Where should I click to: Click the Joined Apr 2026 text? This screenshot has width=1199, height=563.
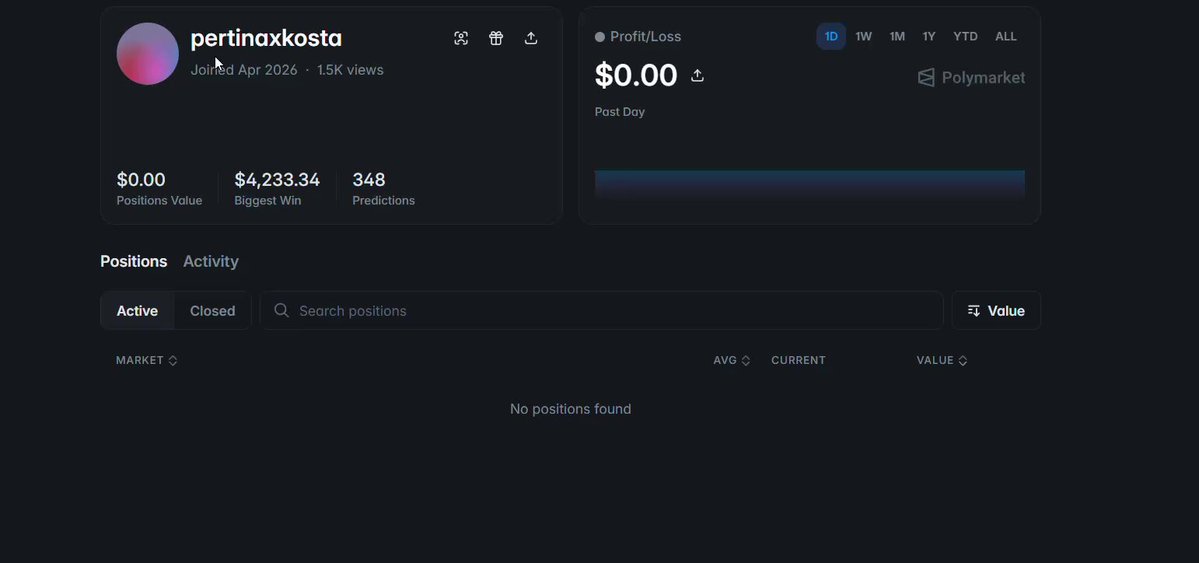(x=244, y=70)
